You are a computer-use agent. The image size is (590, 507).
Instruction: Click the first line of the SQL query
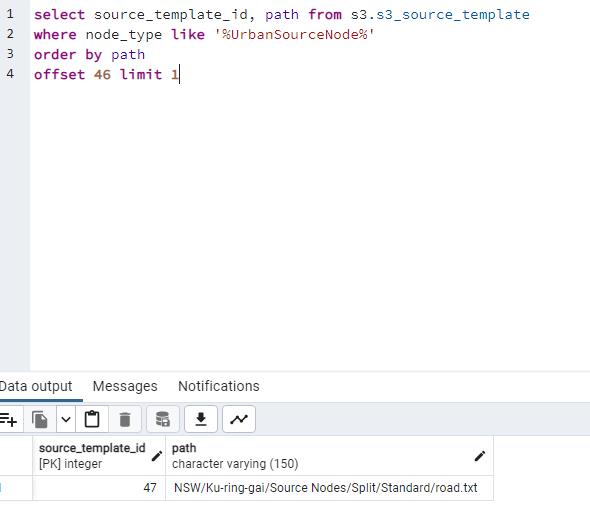coord(281,15)
